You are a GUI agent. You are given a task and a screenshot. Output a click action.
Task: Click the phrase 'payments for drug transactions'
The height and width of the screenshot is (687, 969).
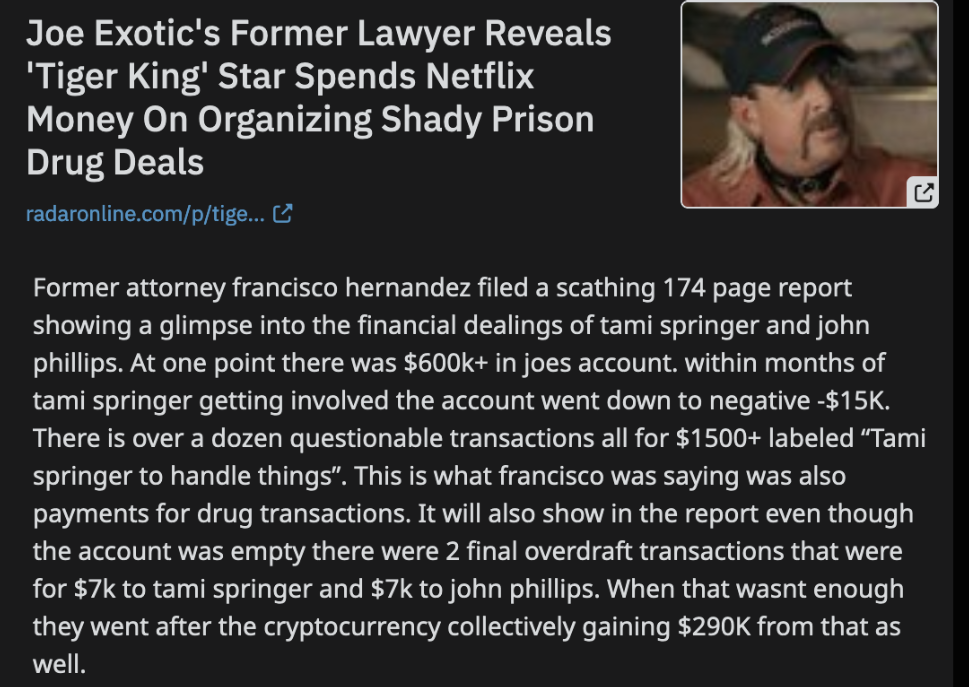coord(221,514)
